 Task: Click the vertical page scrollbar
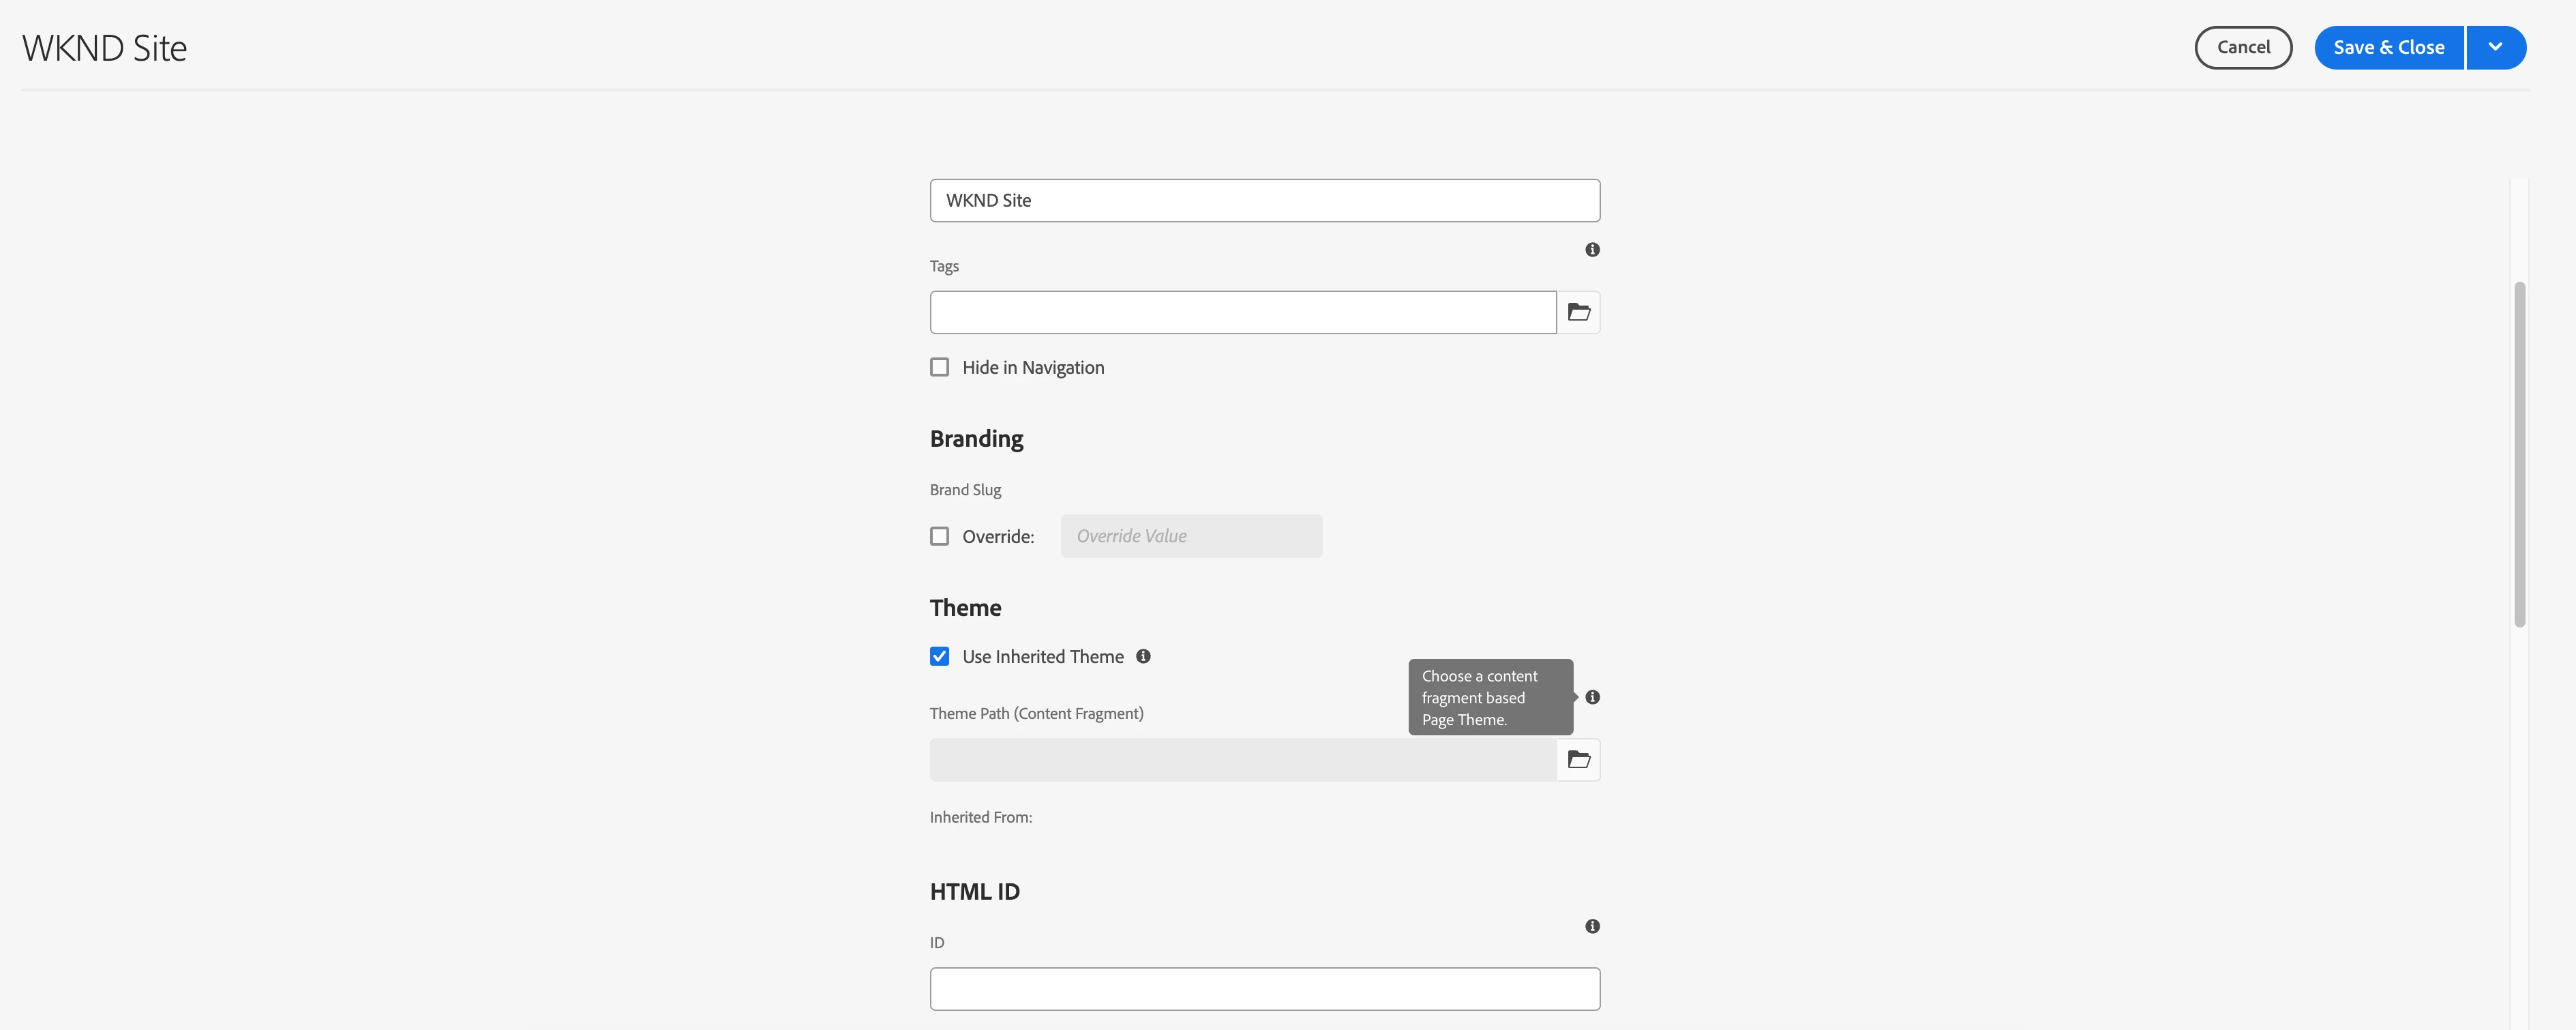pos(2519,455)
